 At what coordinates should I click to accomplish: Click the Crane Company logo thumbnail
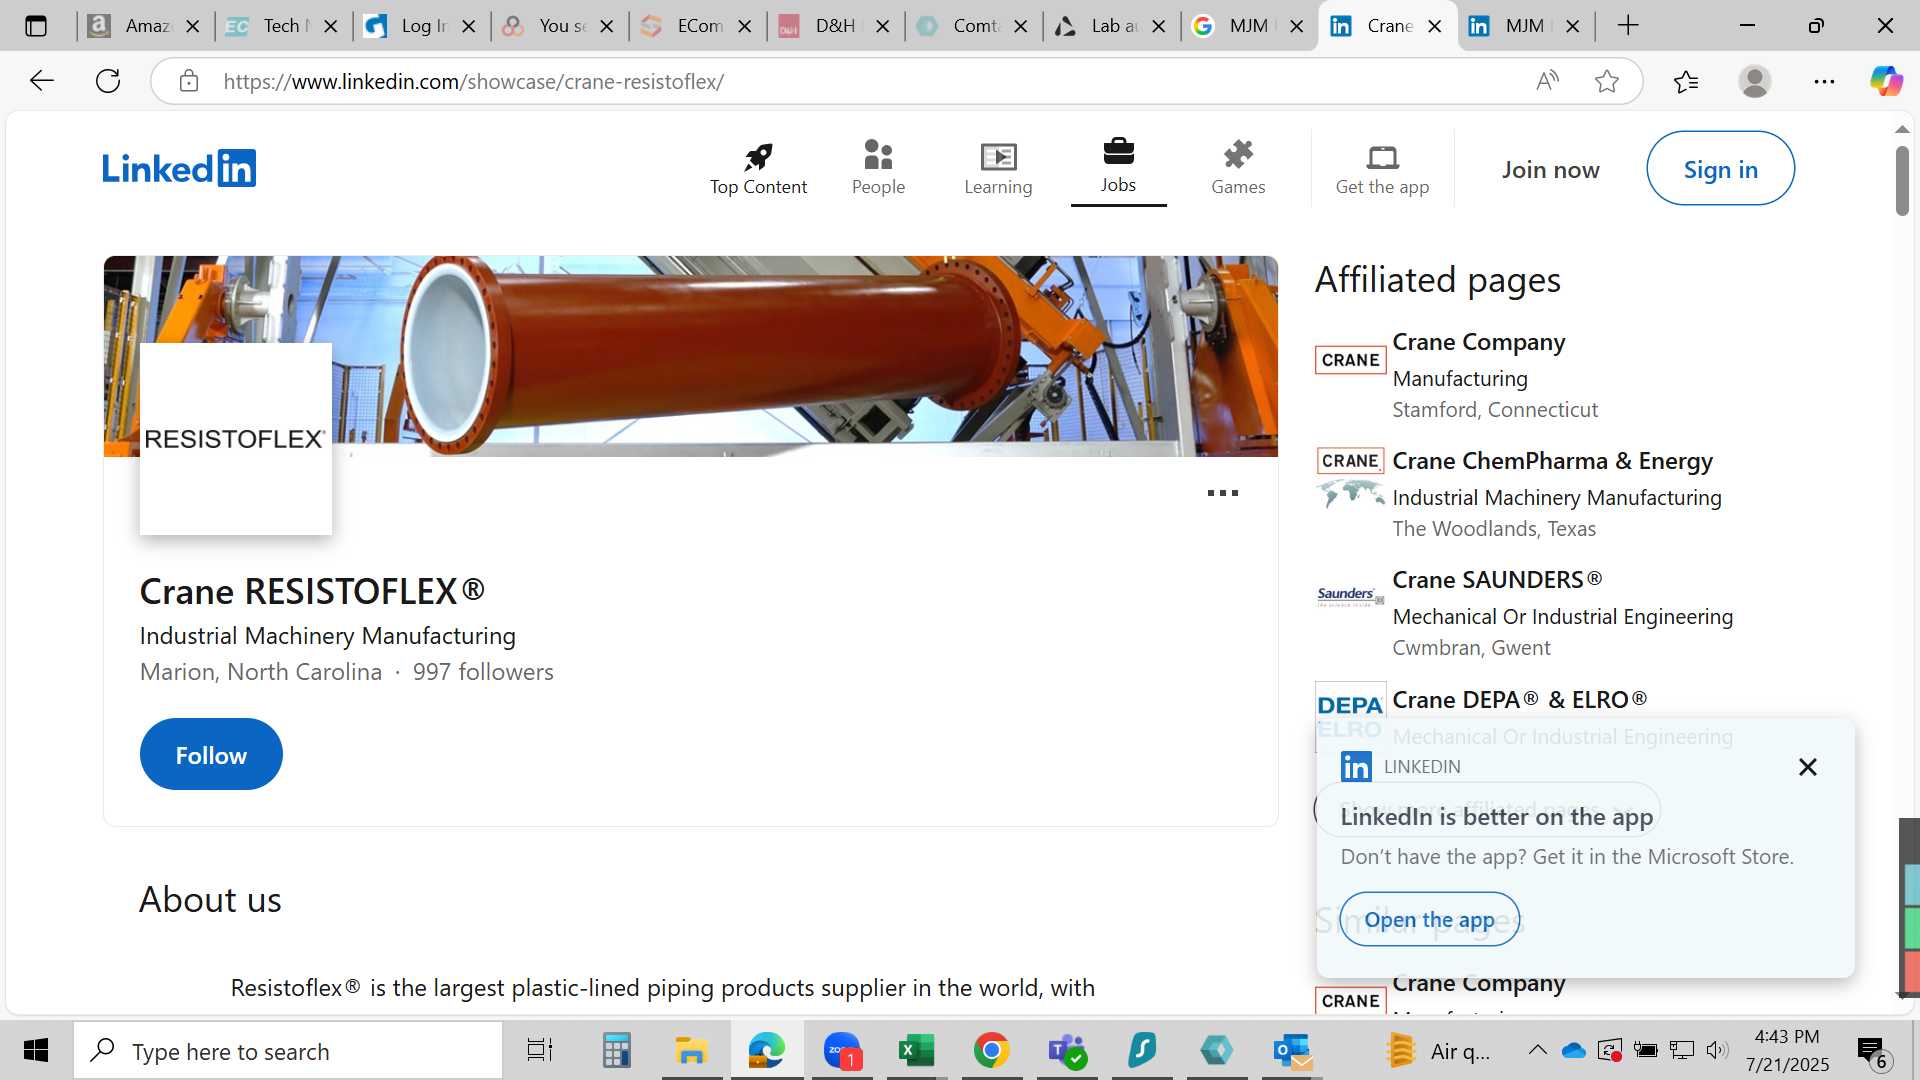[x=1350, y=360]
